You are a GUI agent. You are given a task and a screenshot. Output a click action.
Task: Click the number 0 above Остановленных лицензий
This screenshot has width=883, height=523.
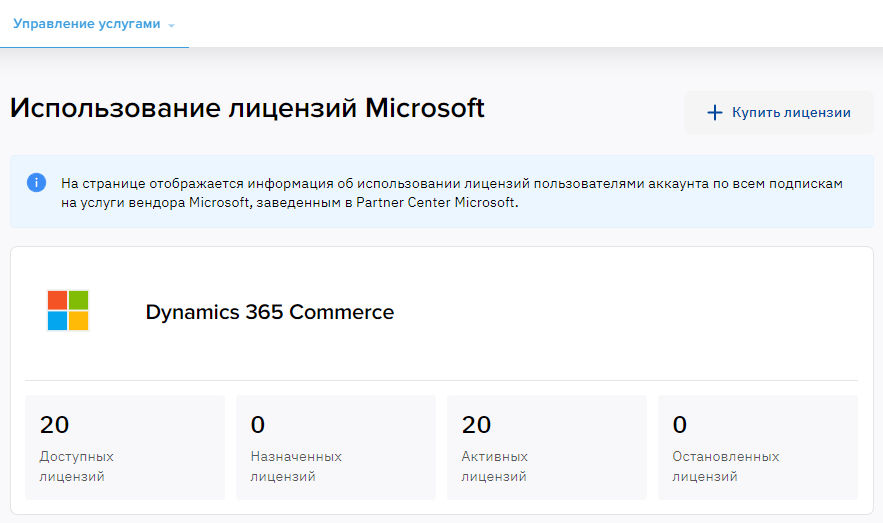tap(680, 424)
